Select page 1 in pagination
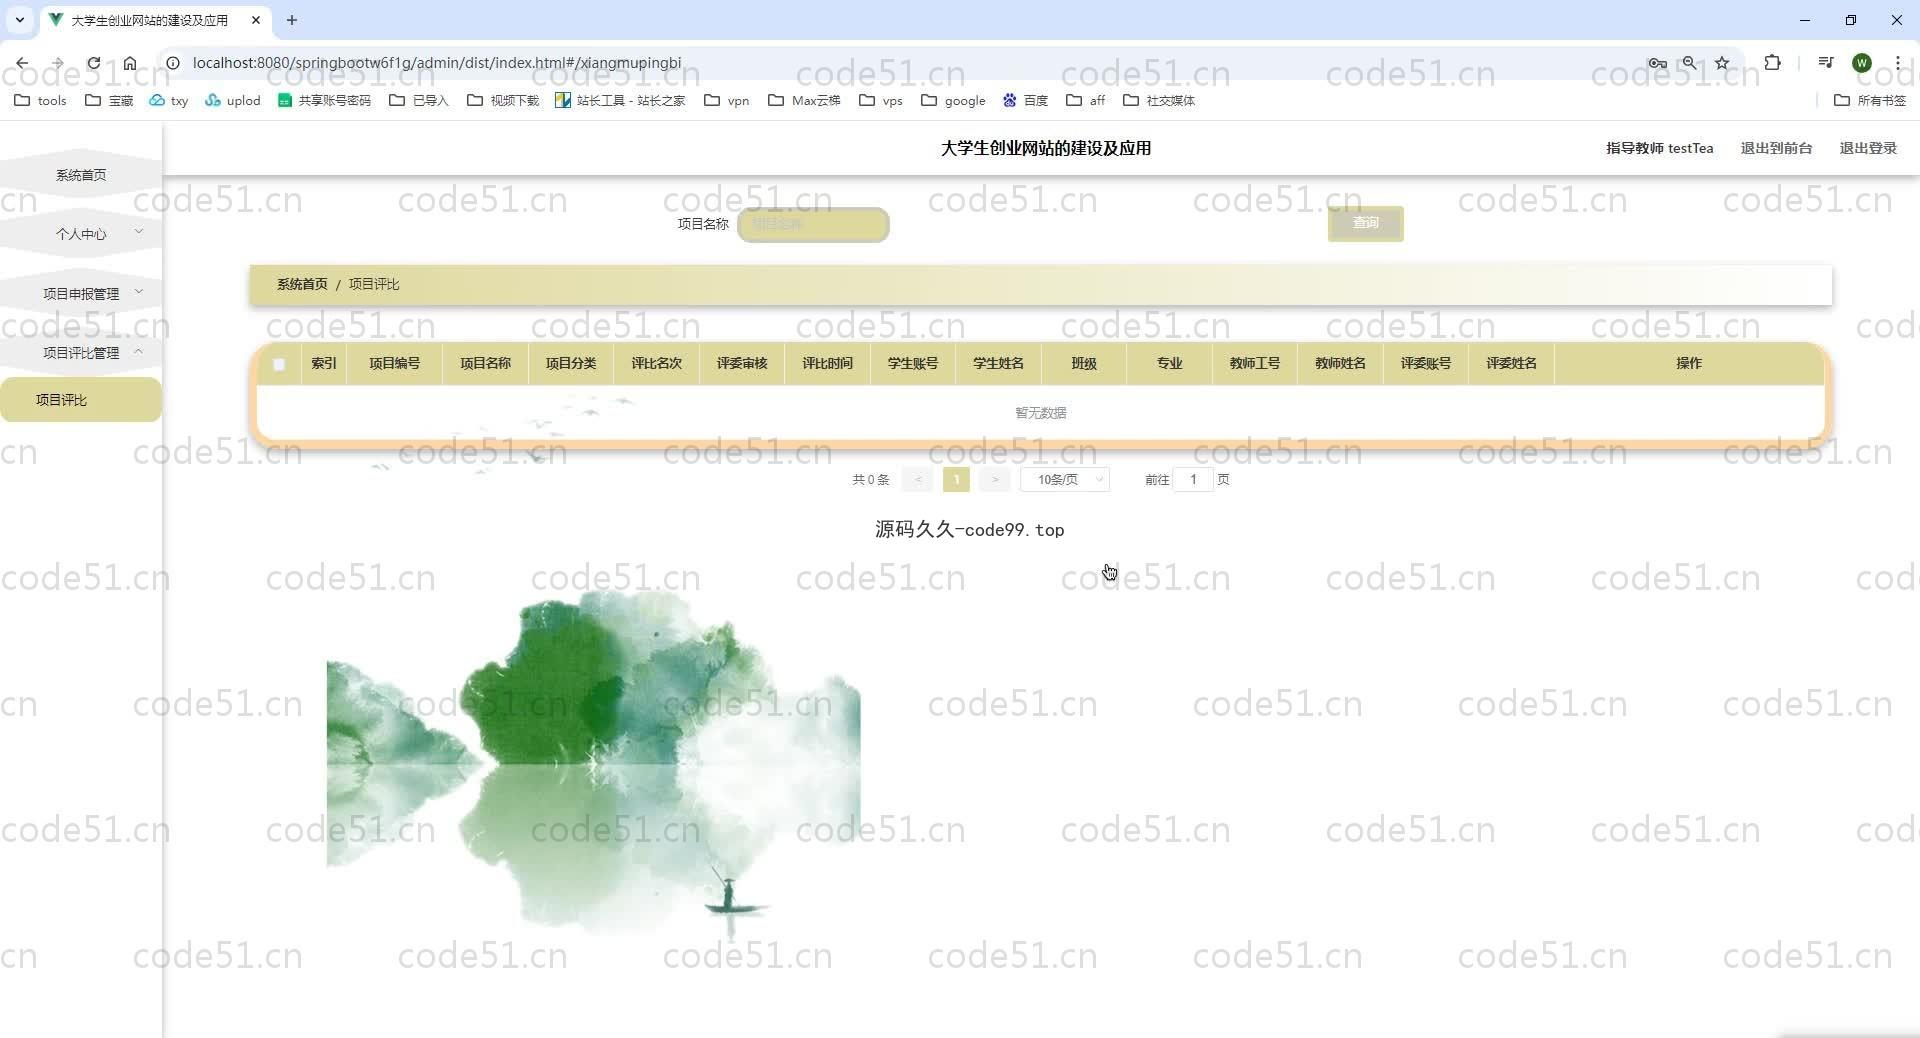Viewport: 1920px width, 1038px height. (956, 480)
